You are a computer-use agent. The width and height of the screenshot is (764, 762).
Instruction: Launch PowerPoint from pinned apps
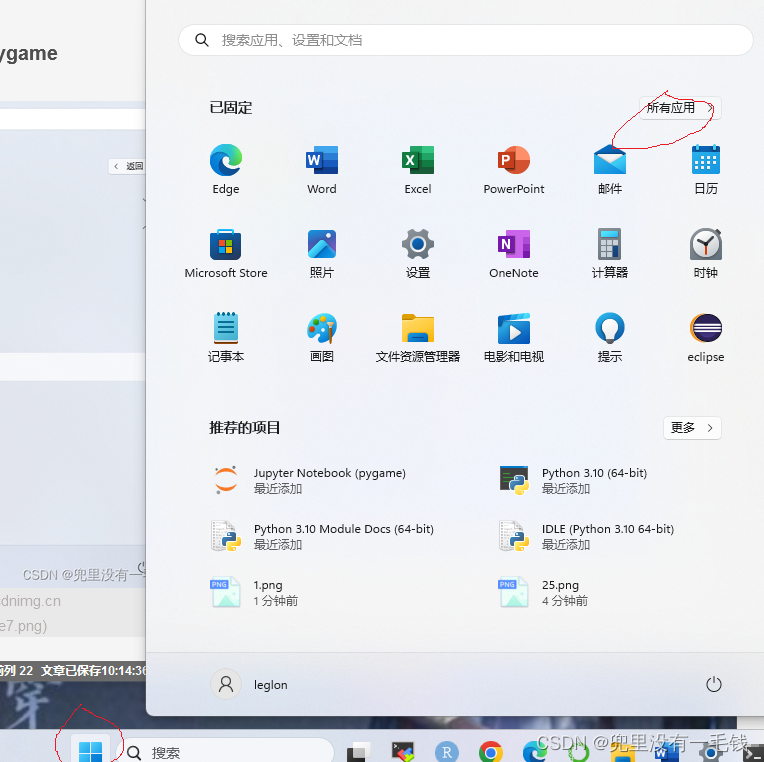click(x=514, y=169)
